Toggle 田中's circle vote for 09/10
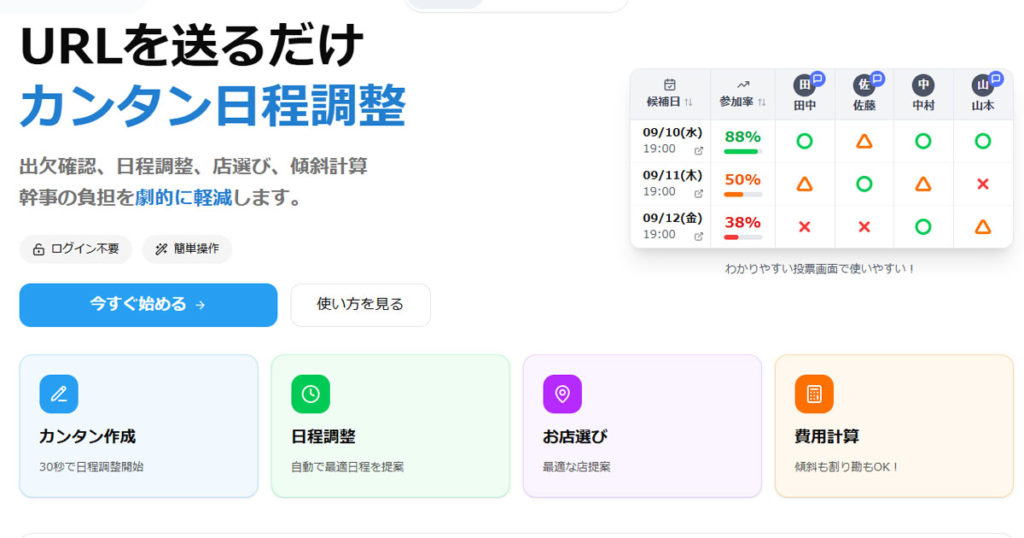The height and width of the screenshot is (538, 1024). (x=804, y=141)
